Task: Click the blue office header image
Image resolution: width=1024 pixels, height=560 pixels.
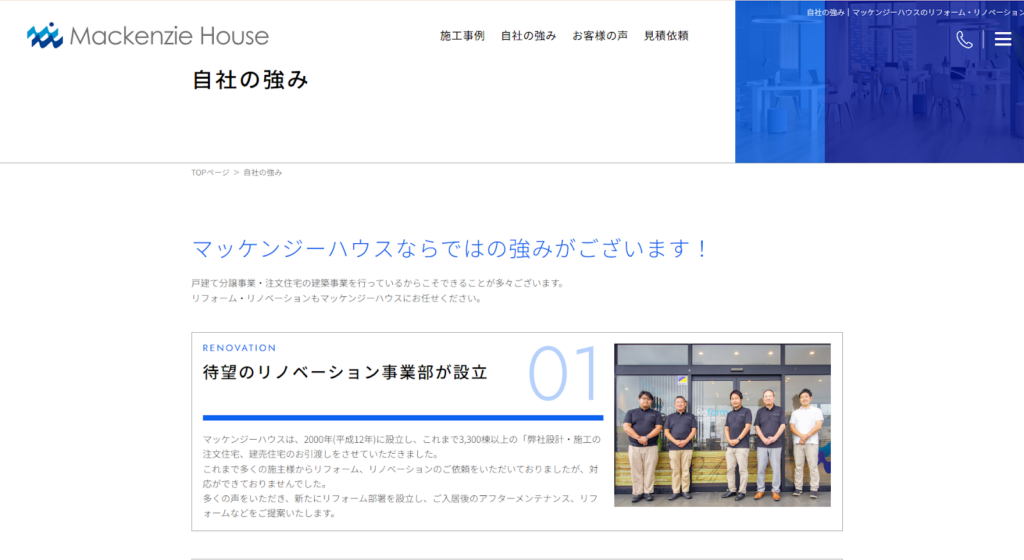Action: (x=879, y=82)
